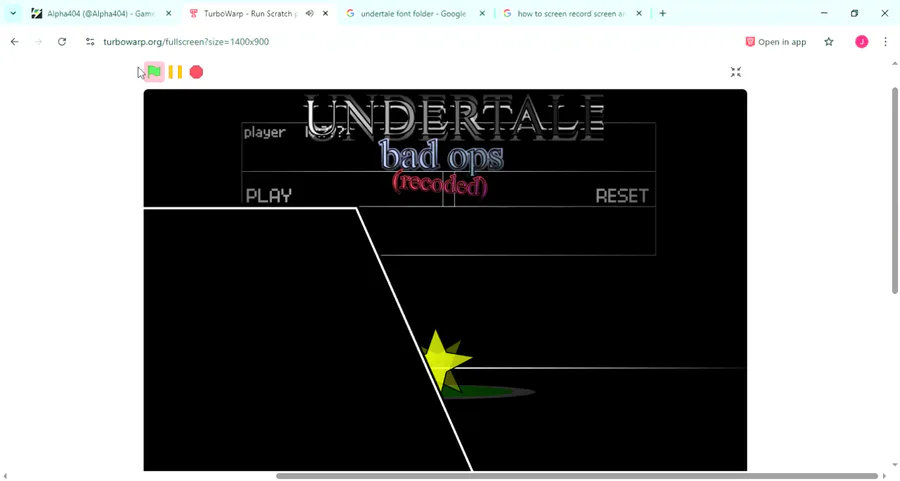
Task: Exit fullscreen using the collapse arrows icon
Action: tap(736, 72)
